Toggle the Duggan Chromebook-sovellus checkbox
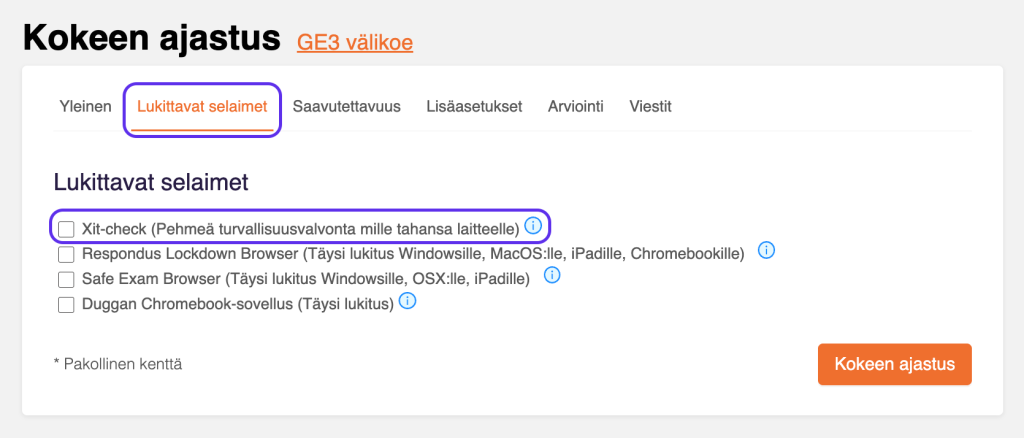Image resolution: width=1024 pixels, height=438 pixels. click(x=66, y=305)
